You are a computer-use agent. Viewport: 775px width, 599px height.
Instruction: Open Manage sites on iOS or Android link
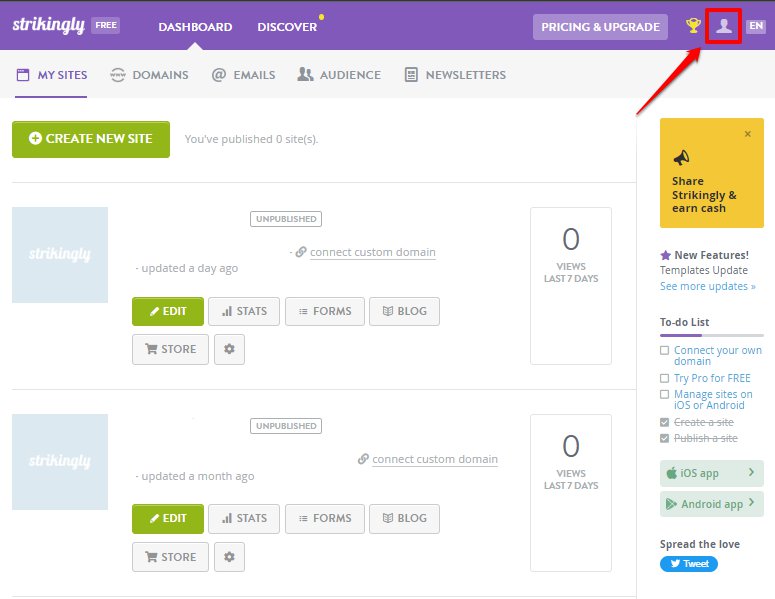(713, 400)
